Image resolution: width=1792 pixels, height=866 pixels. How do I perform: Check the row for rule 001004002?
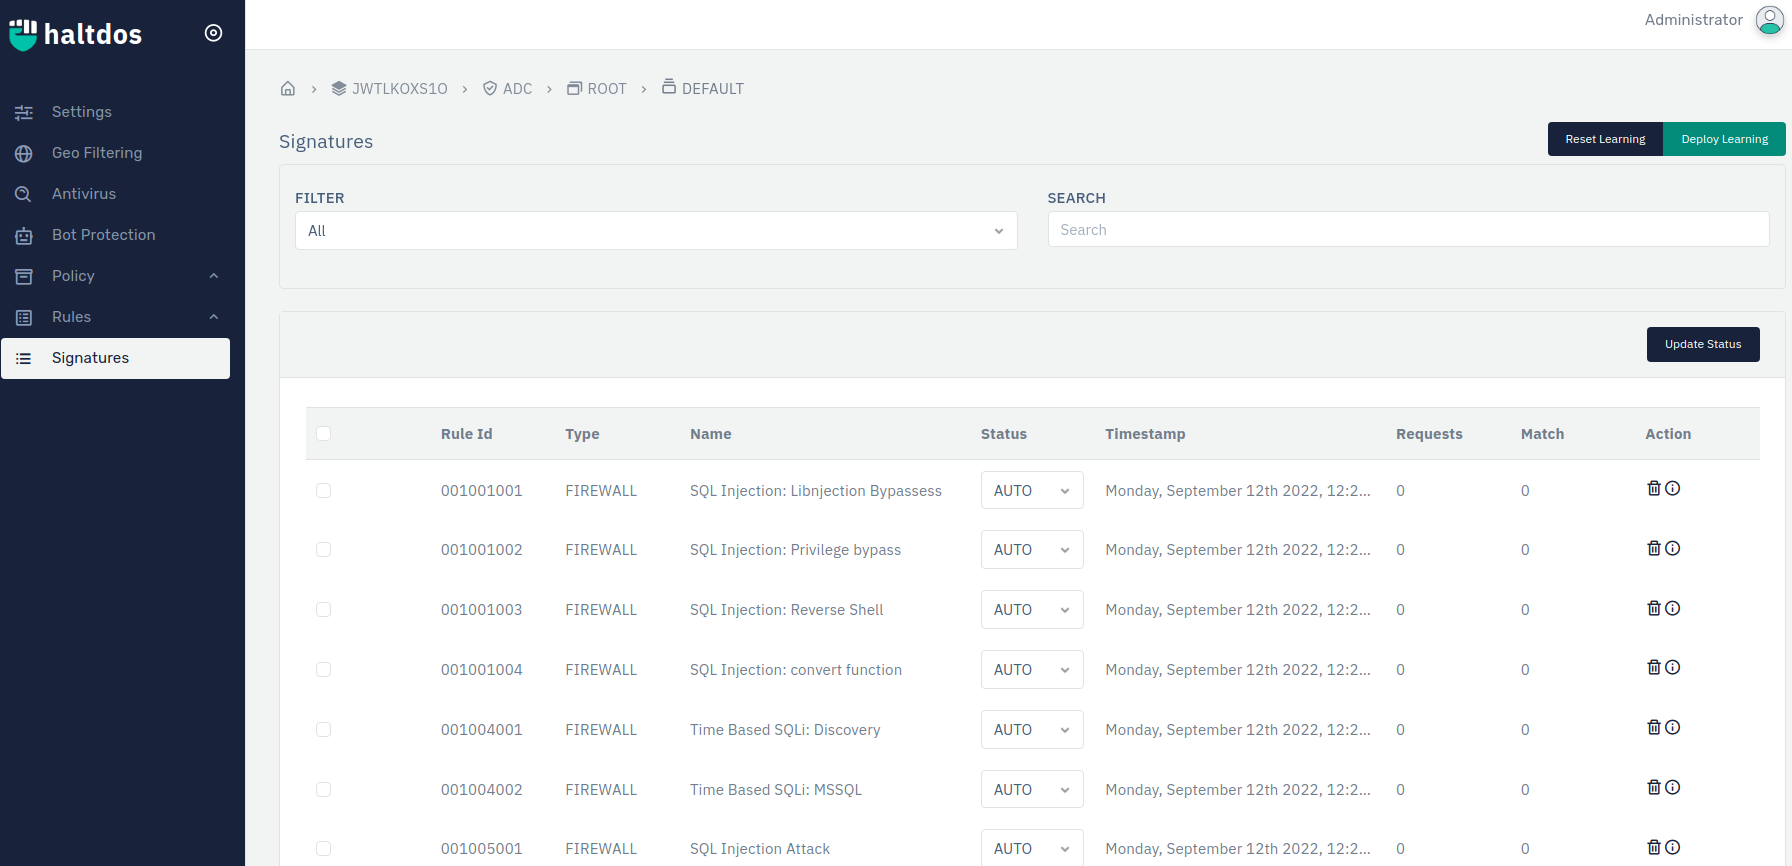(323, 789)
